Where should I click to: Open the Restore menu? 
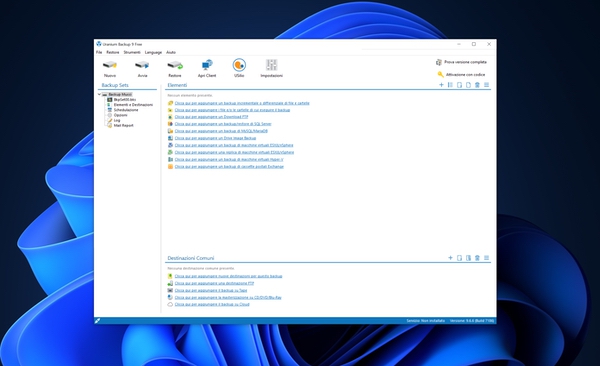112,52
